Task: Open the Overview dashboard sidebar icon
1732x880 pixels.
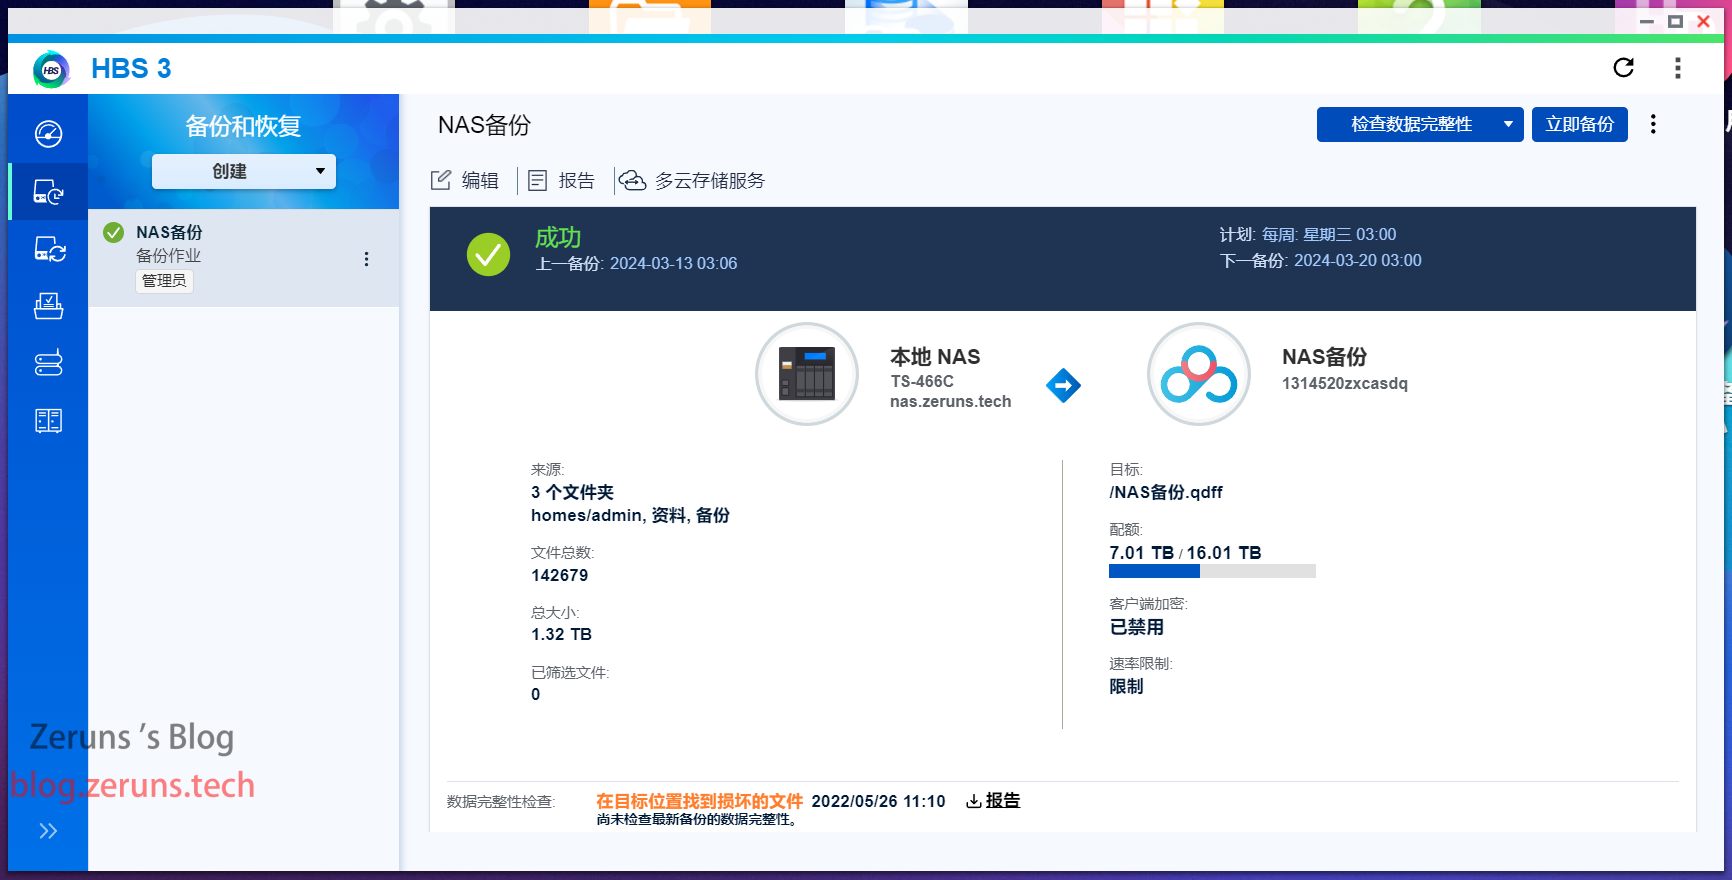Action: pos(48,134)
